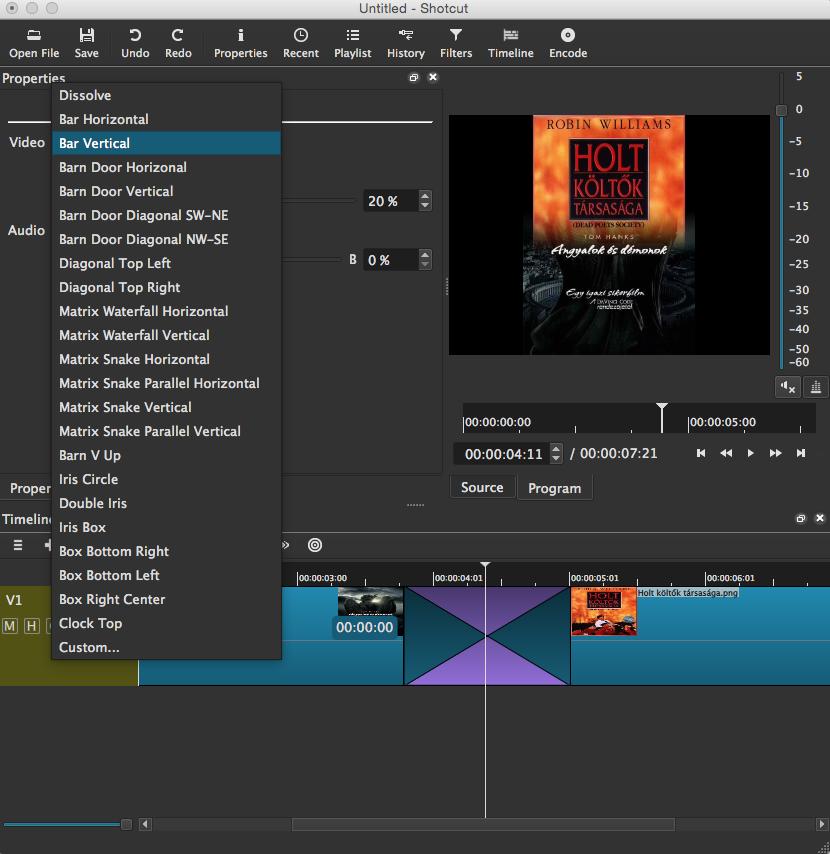830x854 pixels.
Task: Open the timeline hamburger menu
Action: (18, 545)
